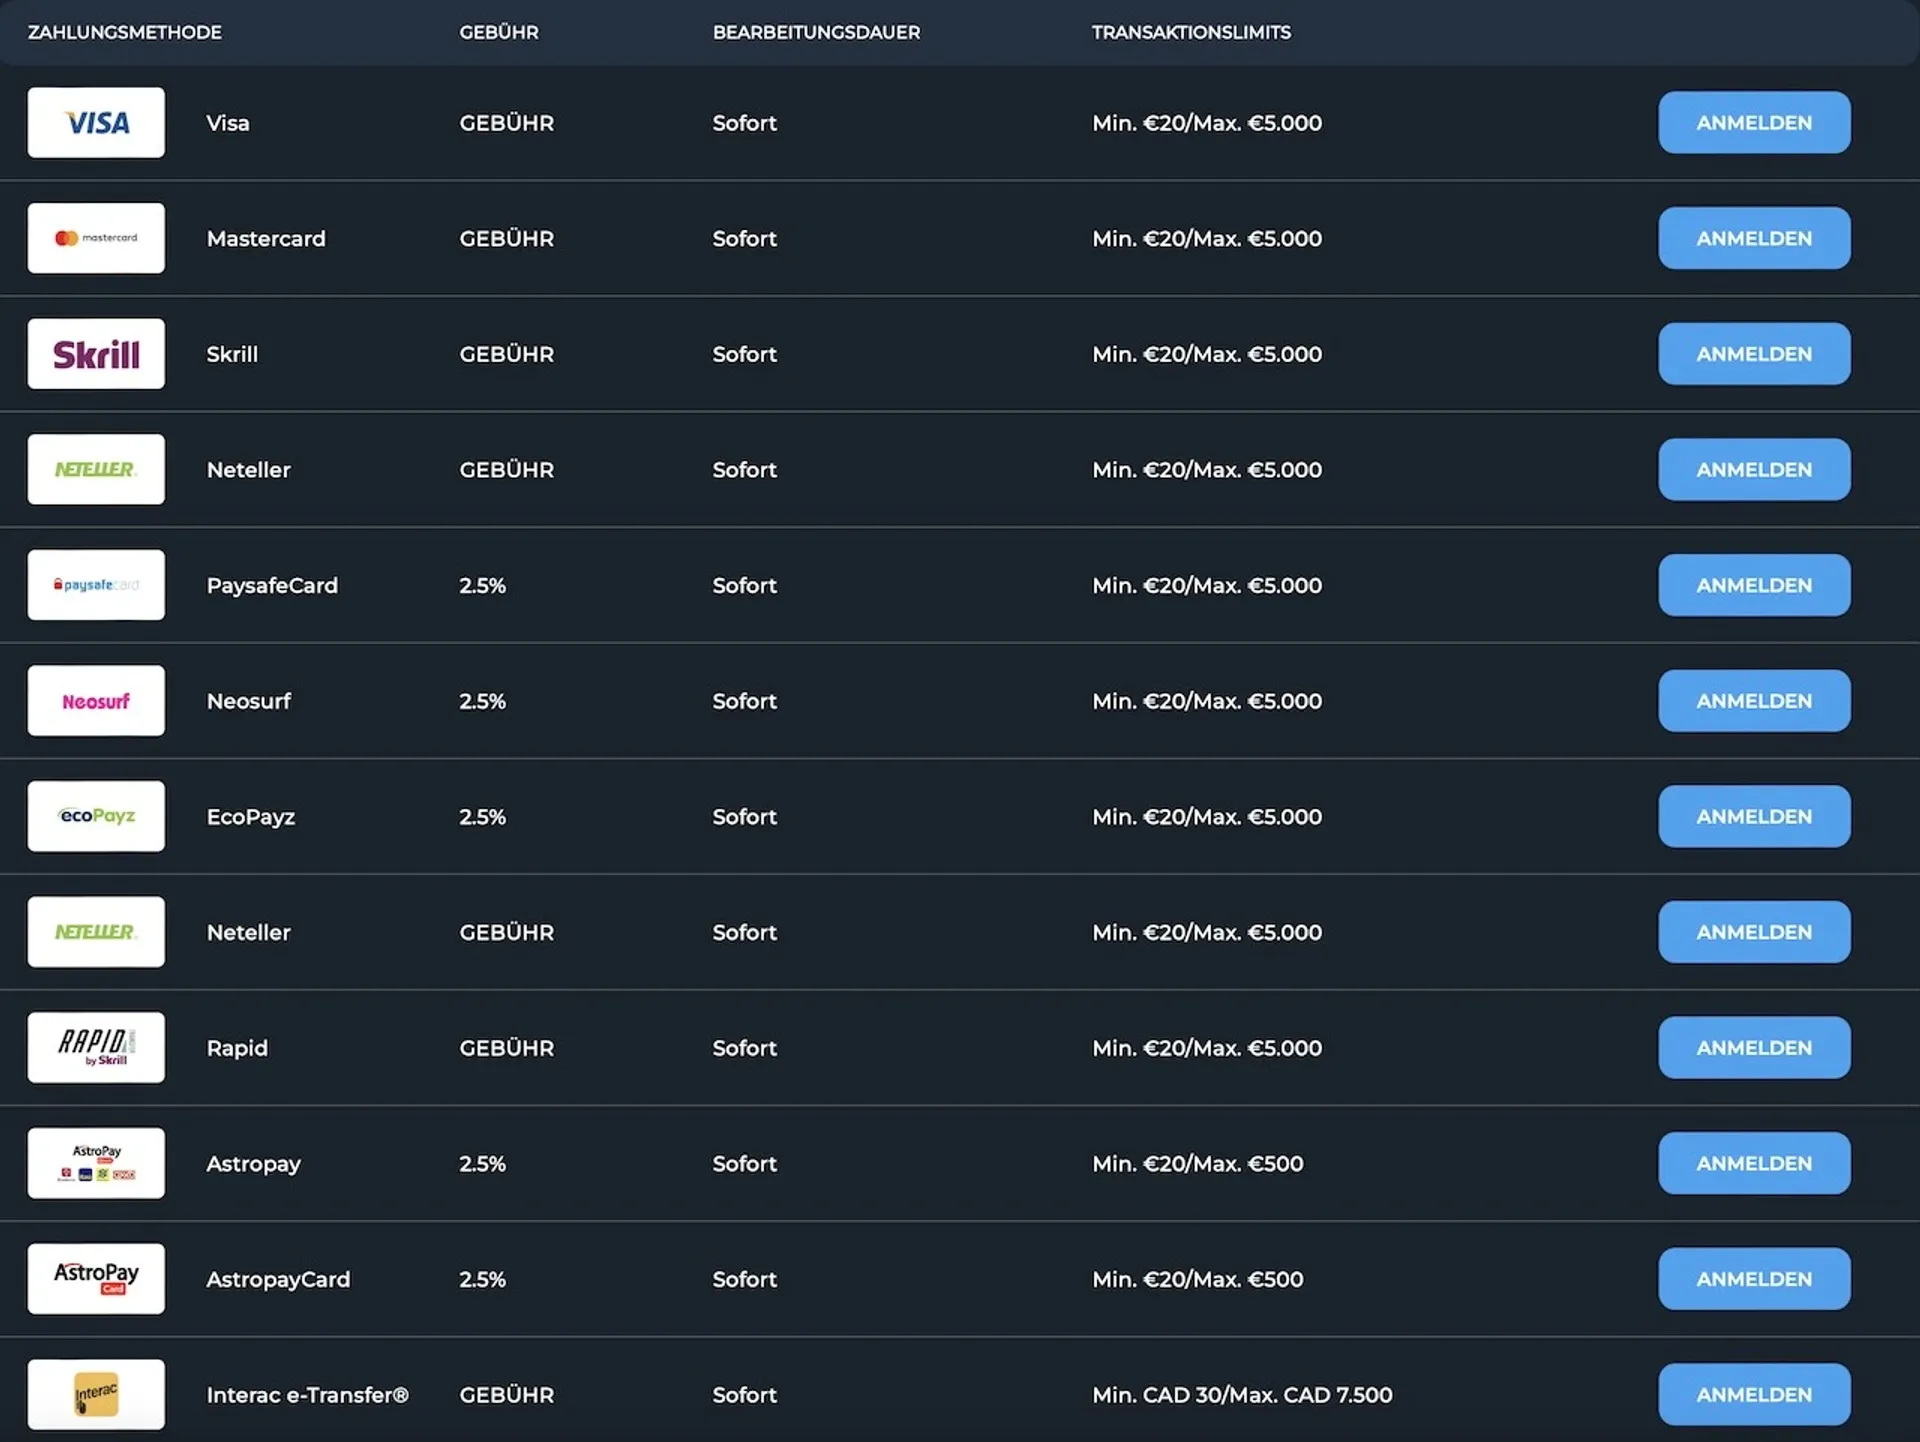The image size is (1920, 1442).
Task: Click the Neteller logo above Rapid row
Action: 96,932
